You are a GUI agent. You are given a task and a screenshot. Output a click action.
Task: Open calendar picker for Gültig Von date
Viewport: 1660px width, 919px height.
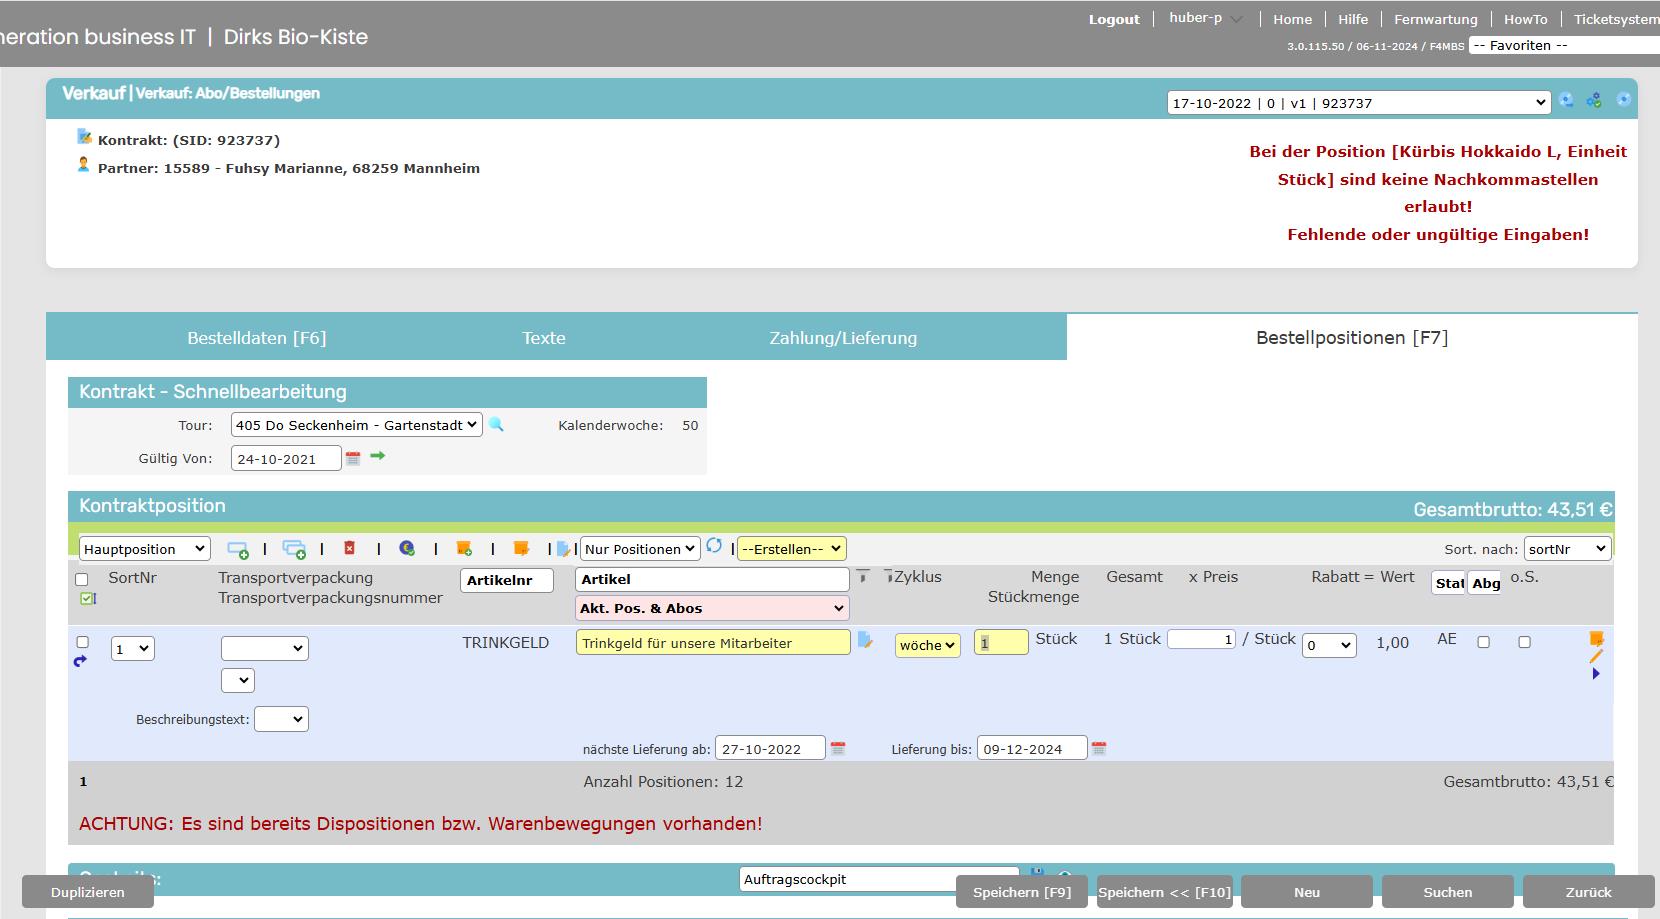coord(353,458)
